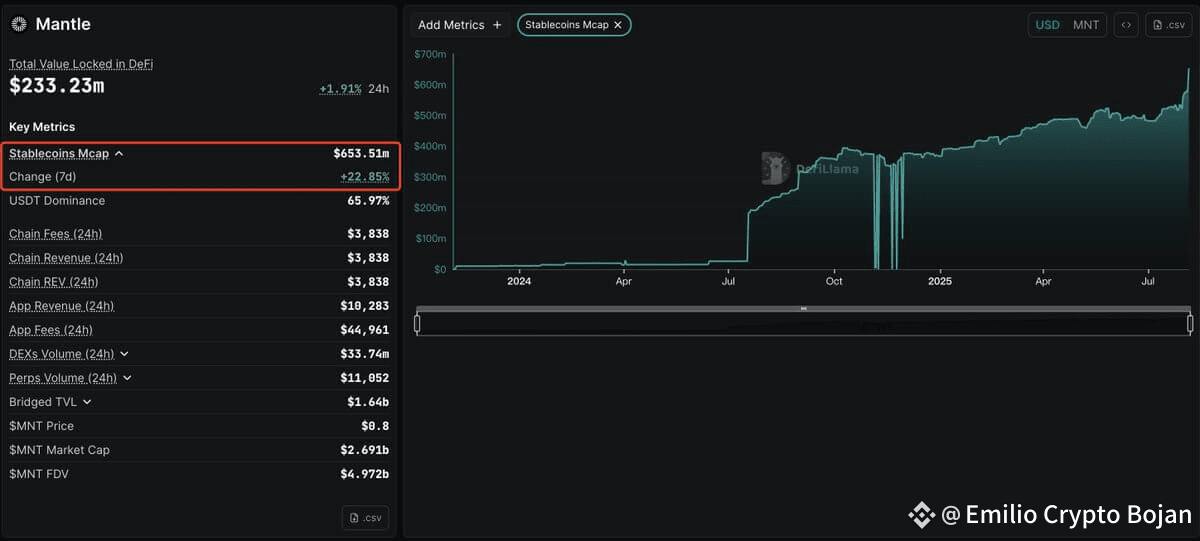The width and height of the screenshot is (1200, 541).
Task: Click the $MNT Price label
Action: click(41, 426)
